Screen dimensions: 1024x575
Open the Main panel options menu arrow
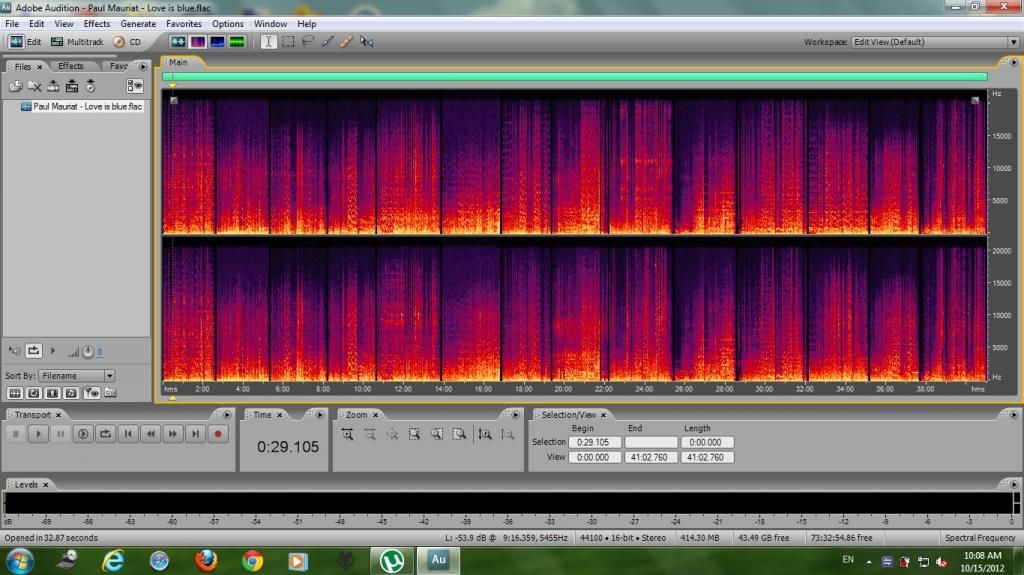(x=1014, y=63)
